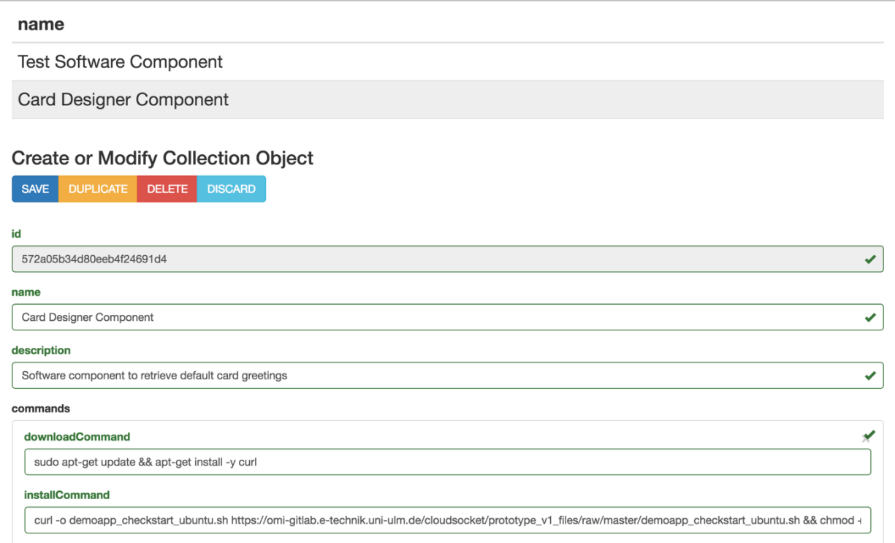Click the validation checkmark in the description field

(870, 376)
